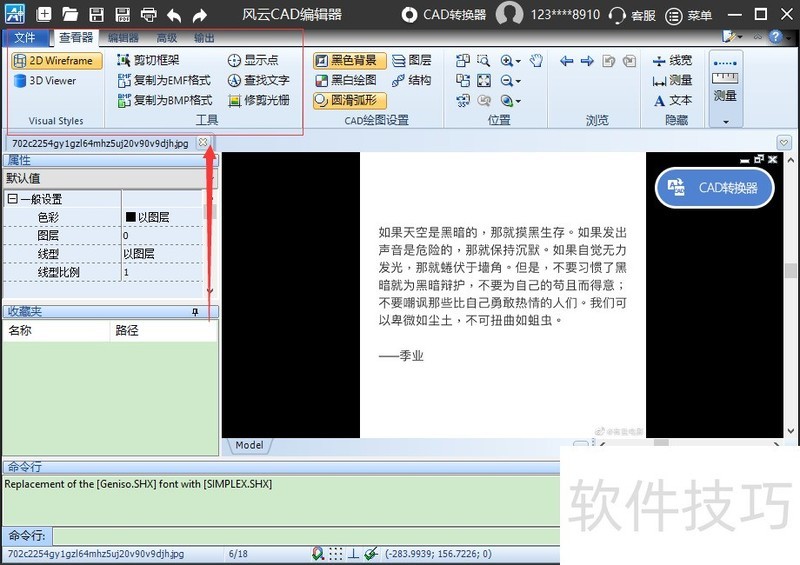This screenshot has width=800, height=565.
Task: Toggle 黑色背景 black background mode
Action: click(347, 61)
